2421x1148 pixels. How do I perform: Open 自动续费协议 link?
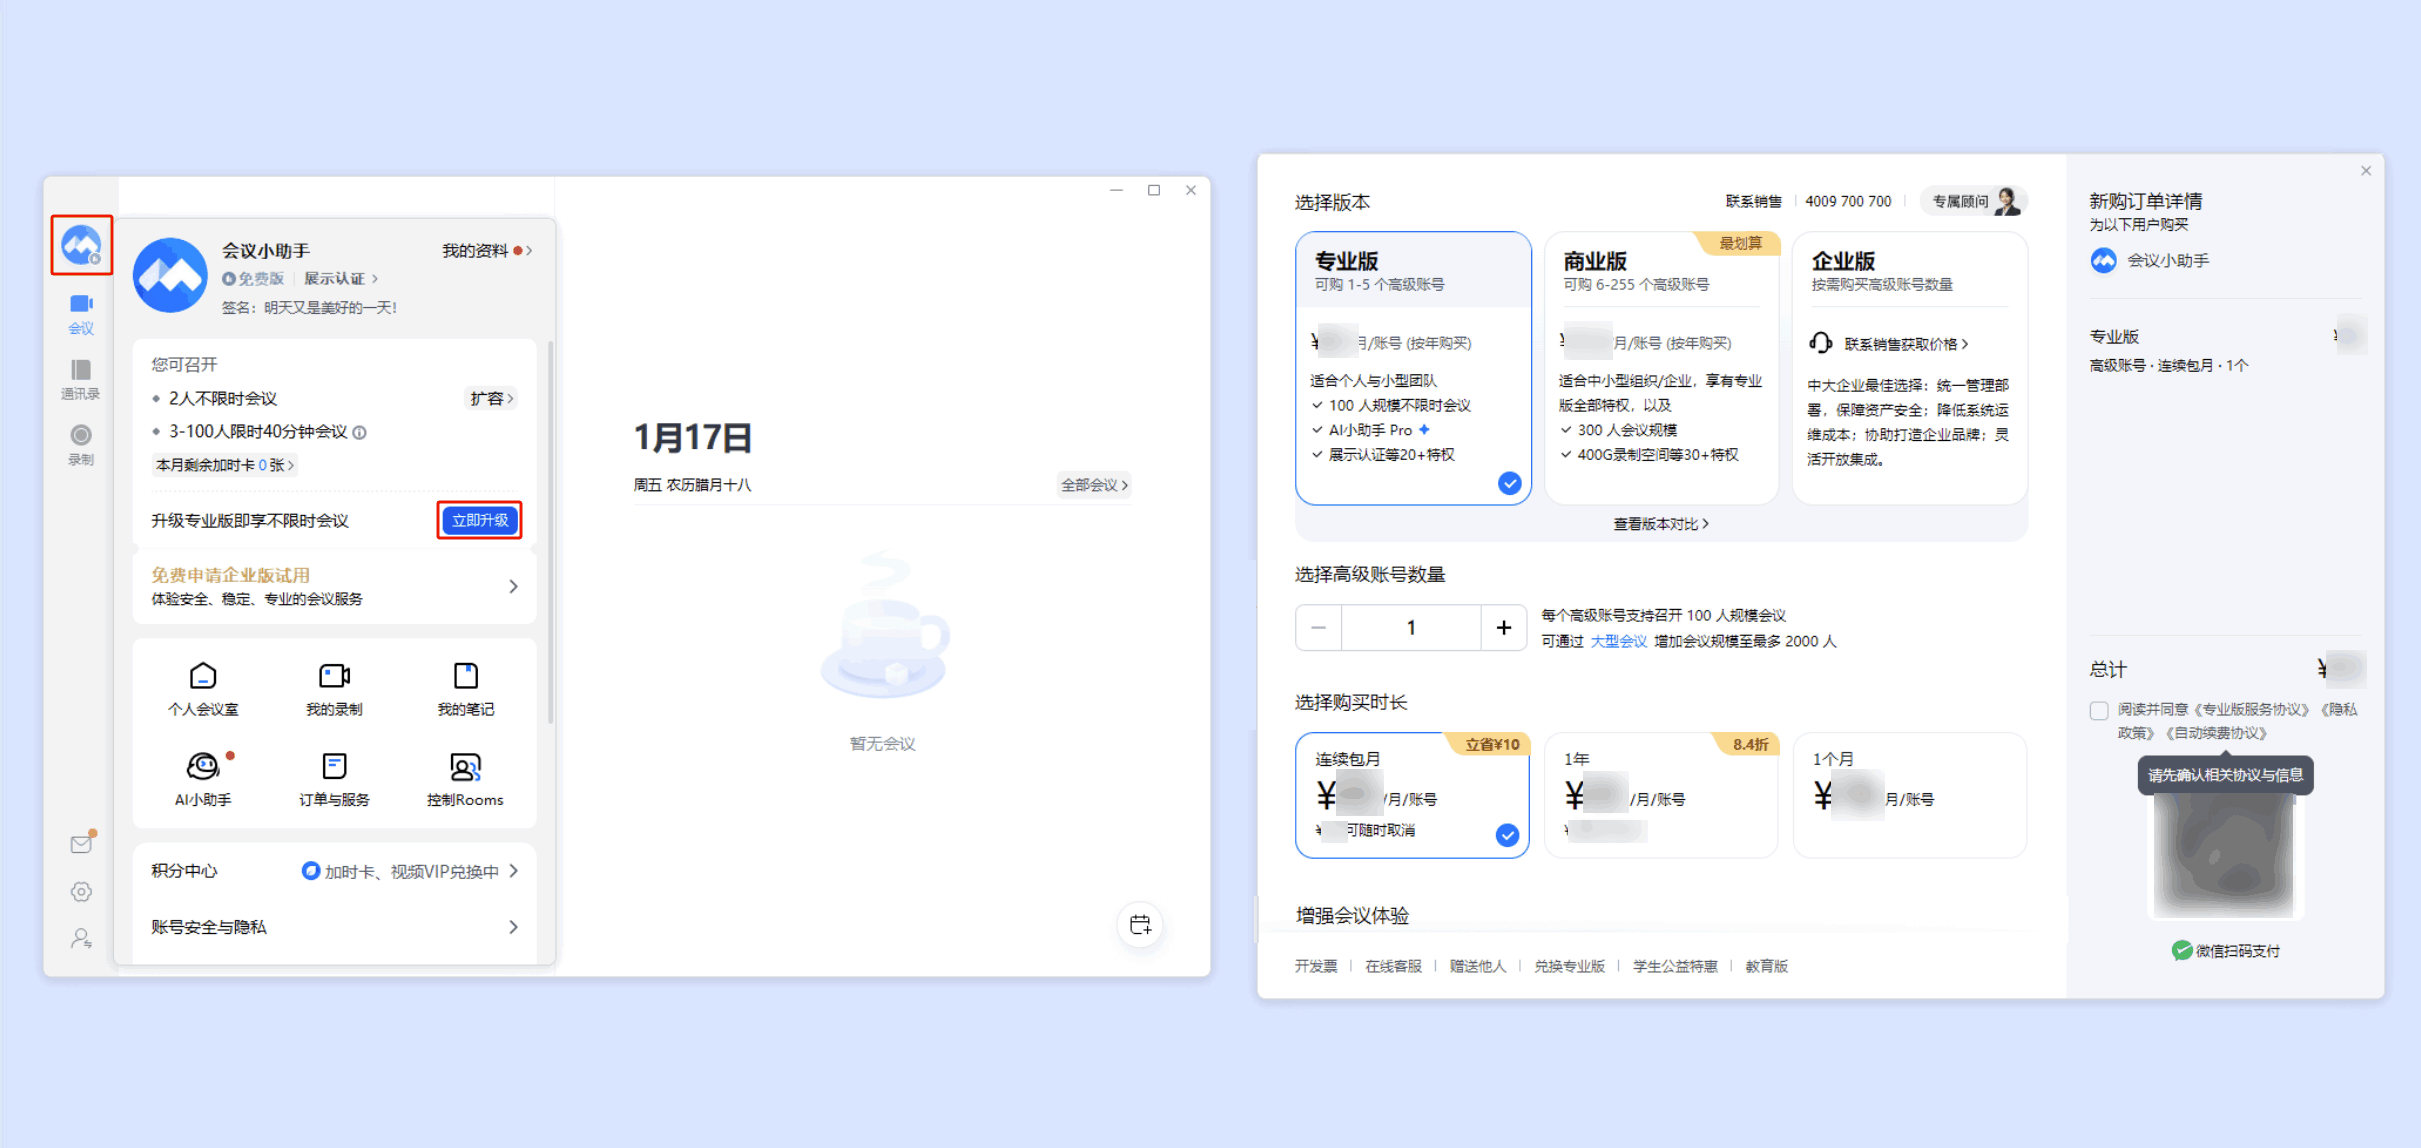point(2215,733)
